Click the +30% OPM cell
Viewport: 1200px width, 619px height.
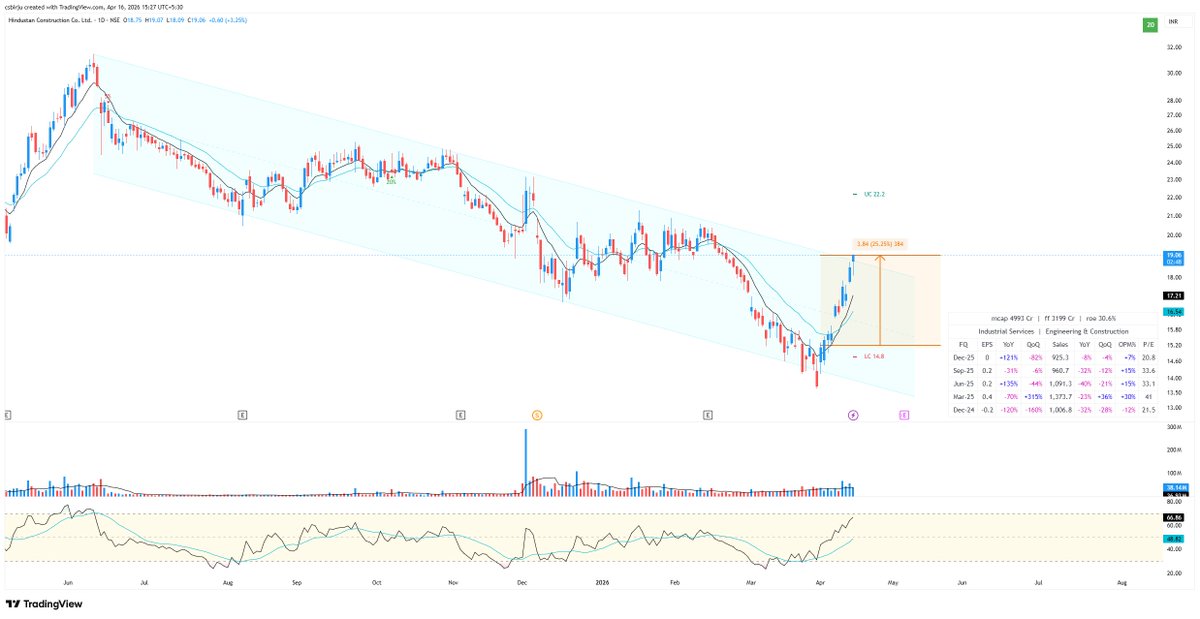1127,395
